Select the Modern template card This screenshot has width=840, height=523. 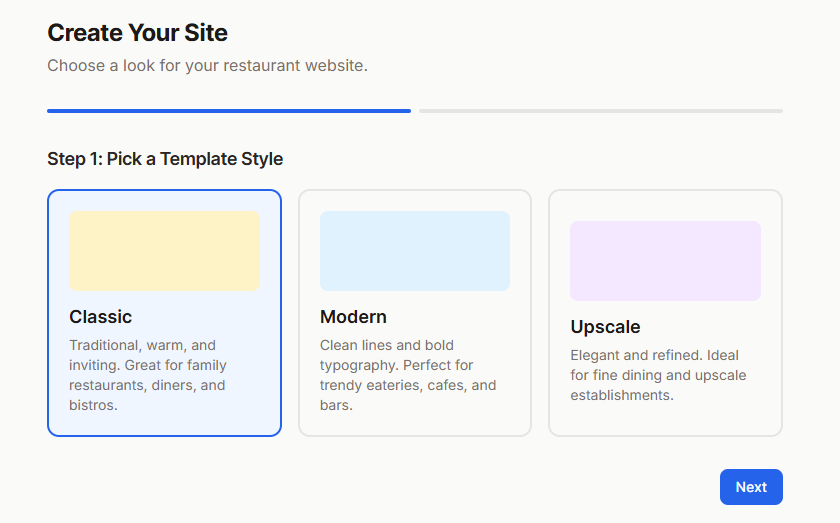coord(414,313)
